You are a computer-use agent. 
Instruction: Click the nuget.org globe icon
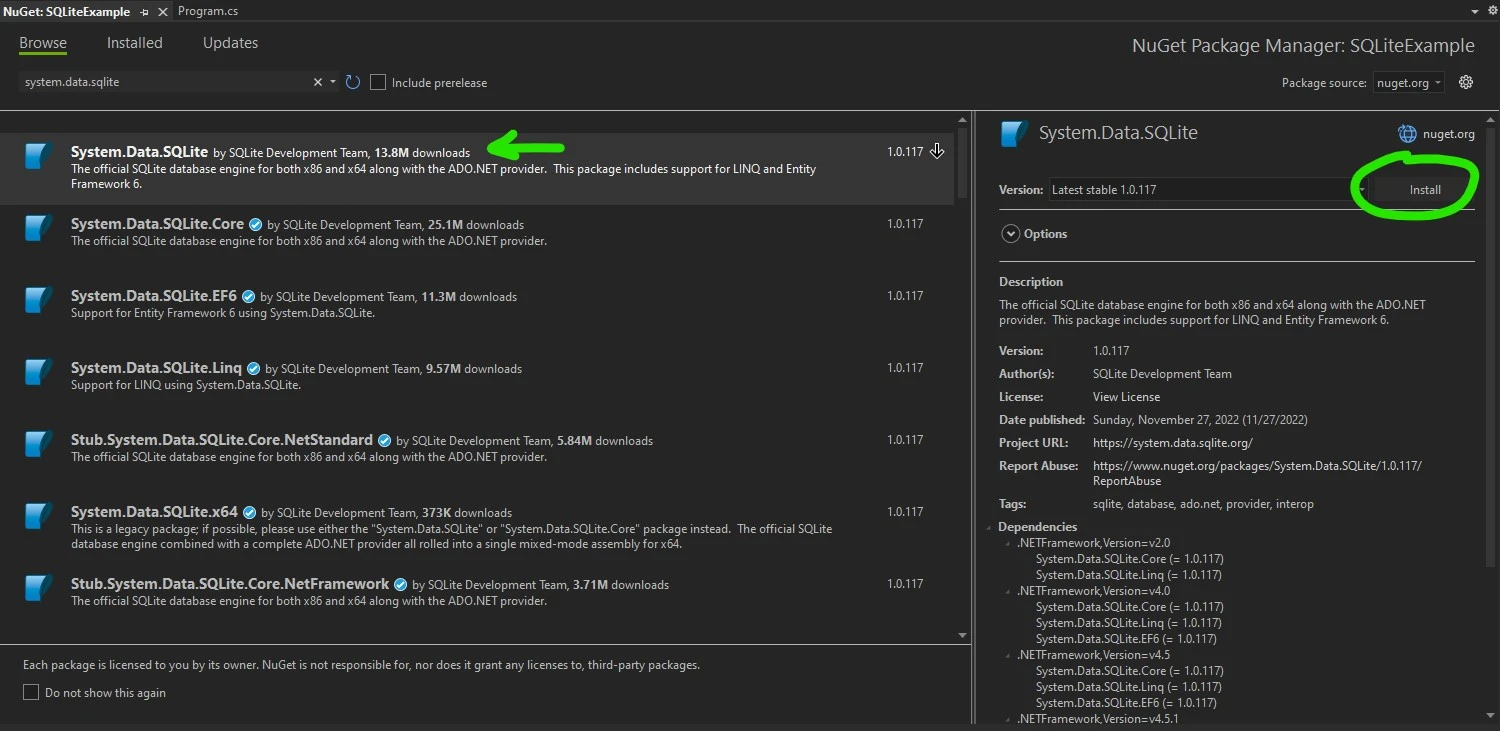coord(1407,134)
